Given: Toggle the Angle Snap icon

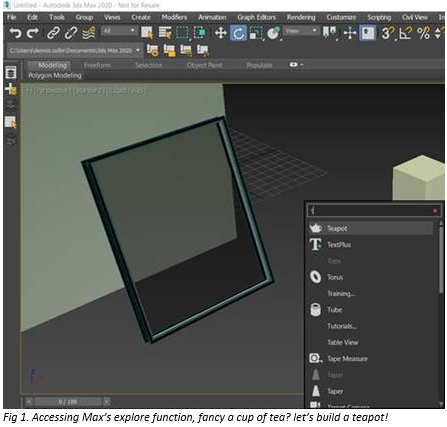Looking at the screenshot, I should pyautogui.click(x=405, y=33).
